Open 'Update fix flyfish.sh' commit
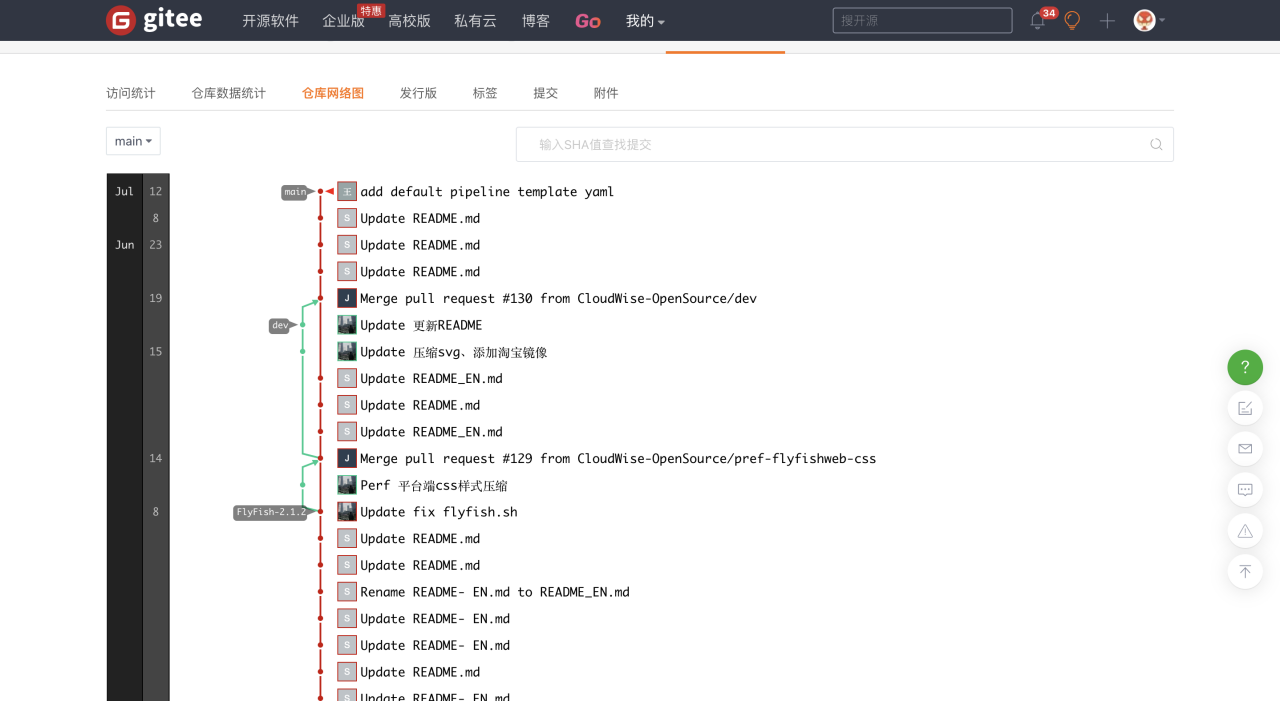 439,512
